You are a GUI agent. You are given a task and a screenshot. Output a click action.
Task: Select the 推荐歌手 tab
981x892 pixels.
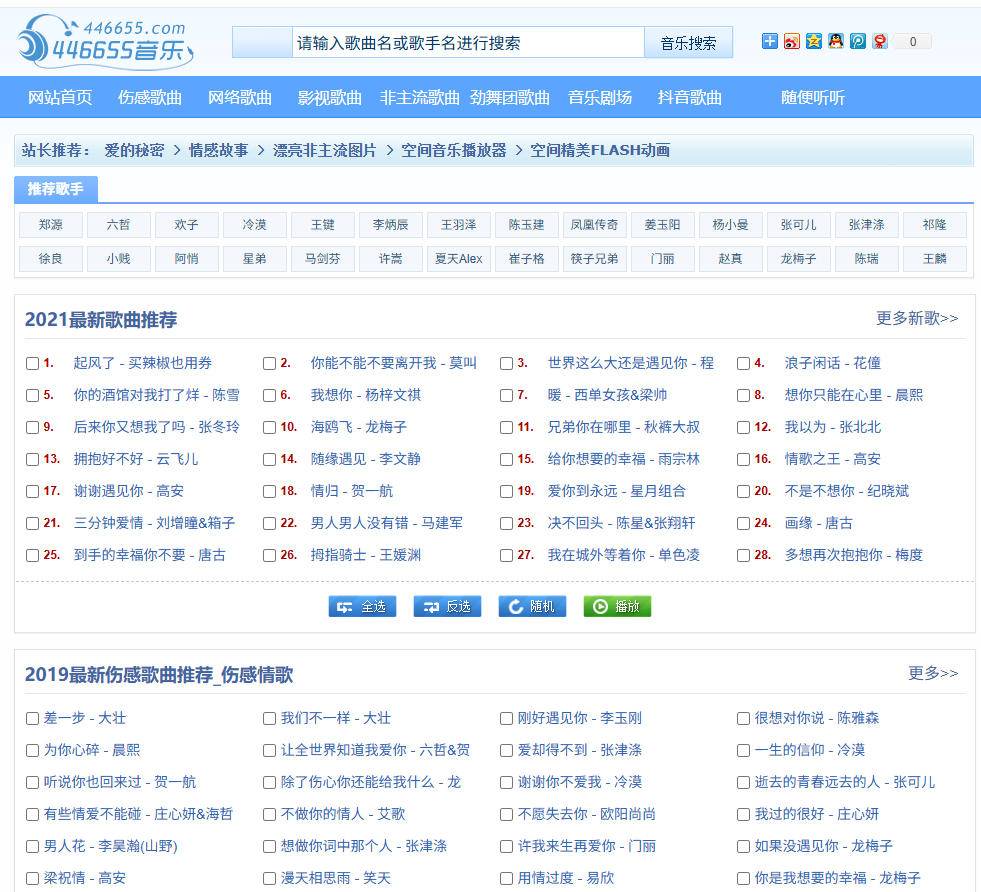[55, 188]
